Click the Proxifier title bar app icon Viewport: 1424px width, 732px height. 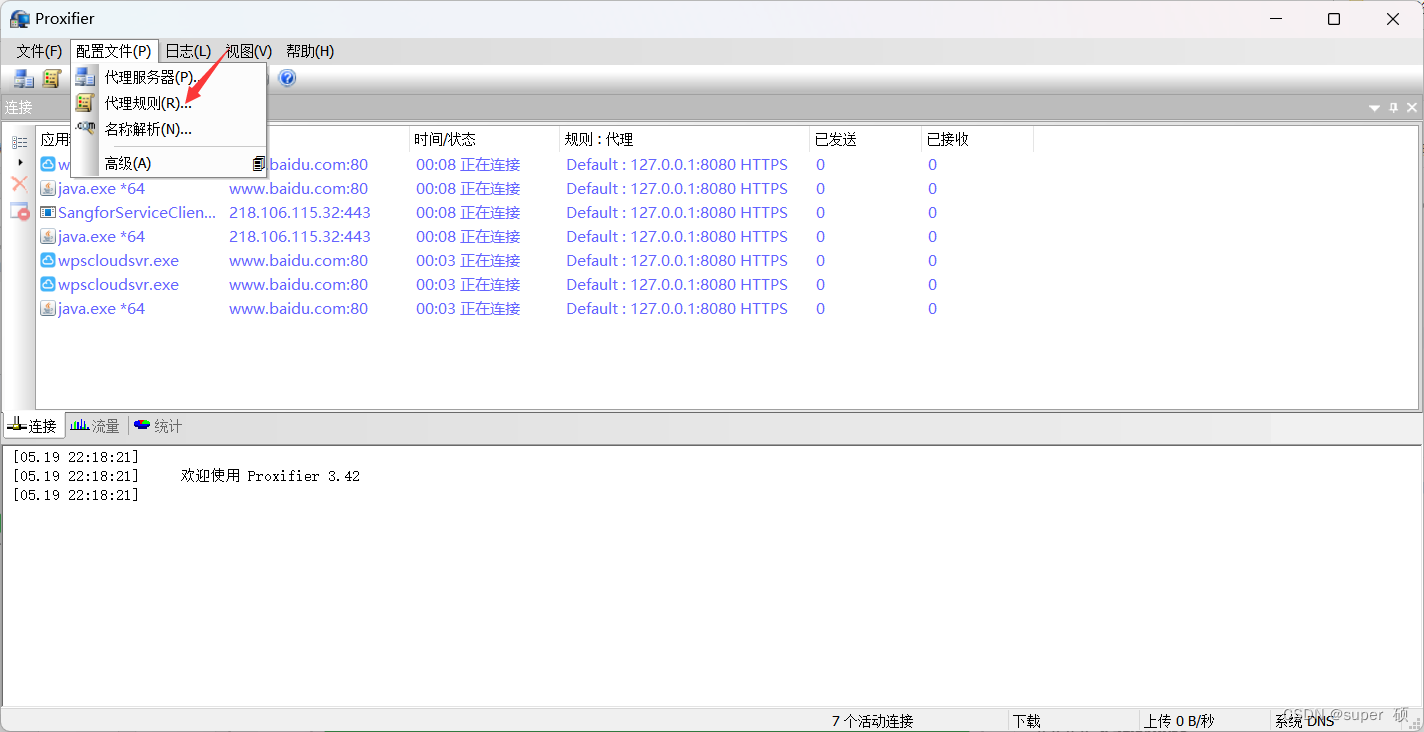19,19
